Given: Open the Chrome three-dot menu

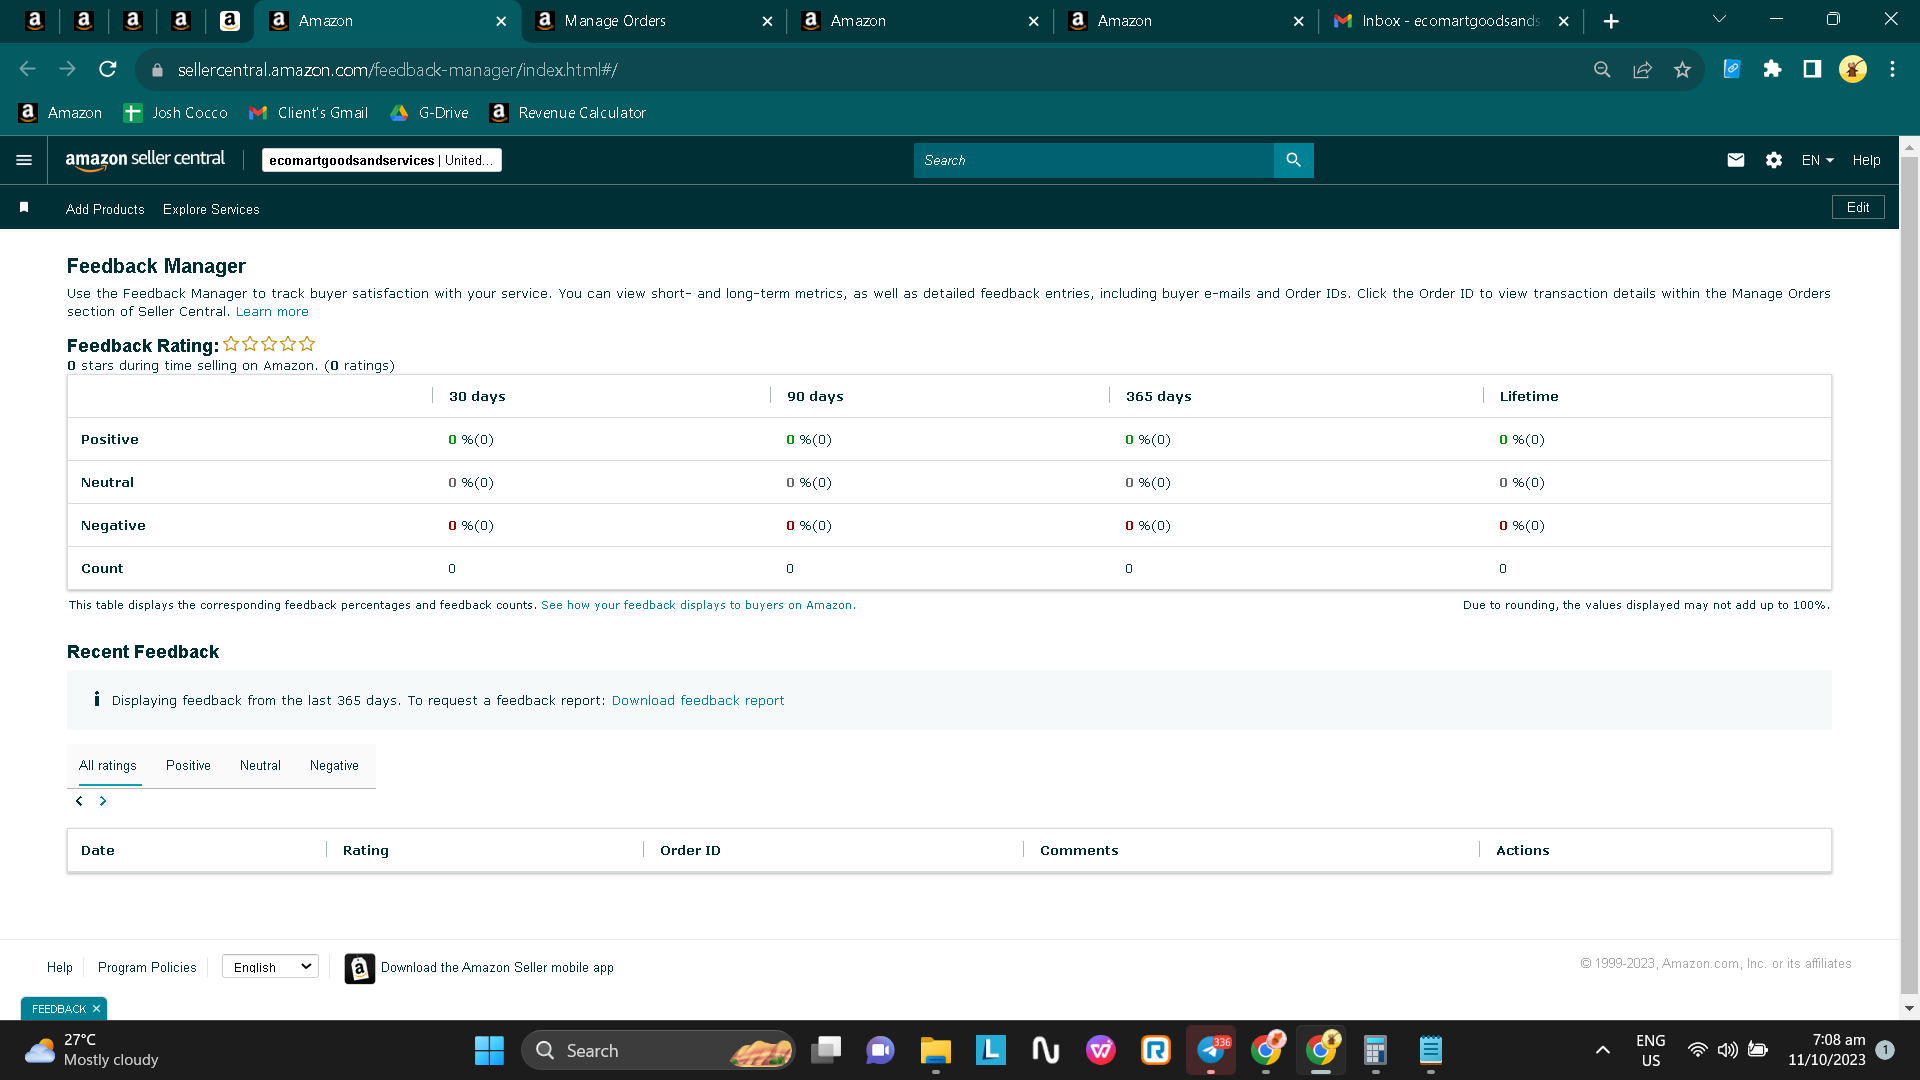Looking at the screenshot, I should click(x=1892, y=69).
